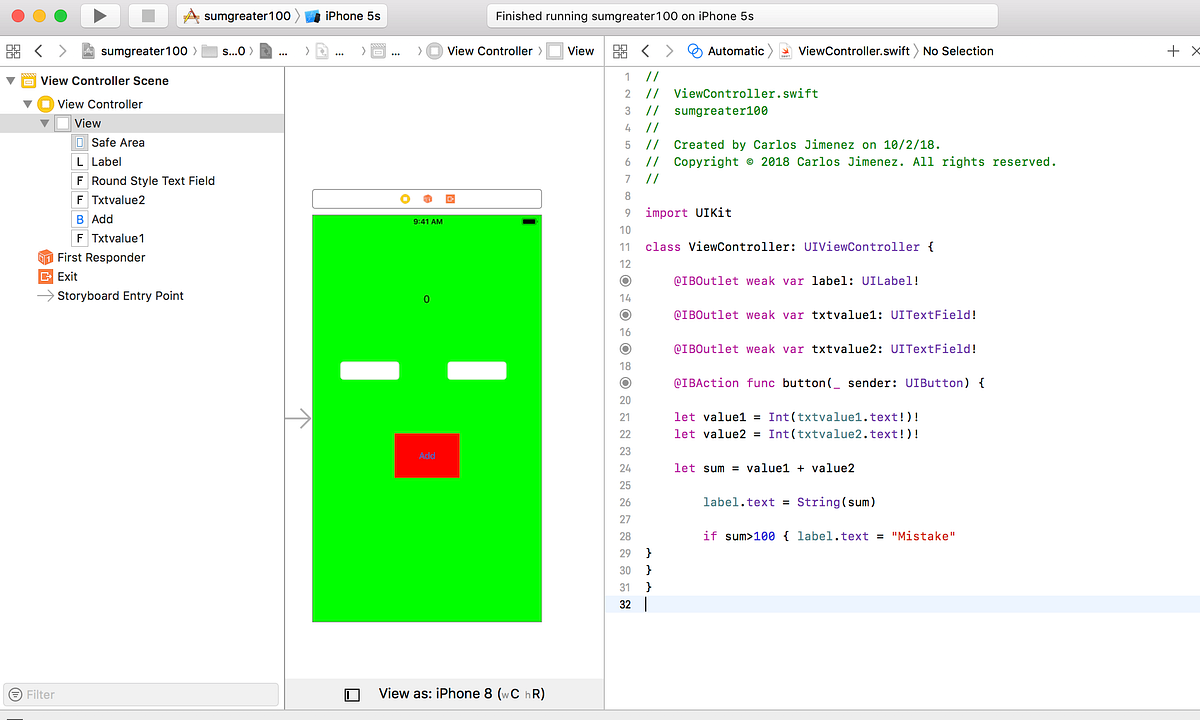Image resolution: width=1200 pixels, height=720 pixels.
Task: Collapse the View disclosure triangle
Action: click(45, 123)
